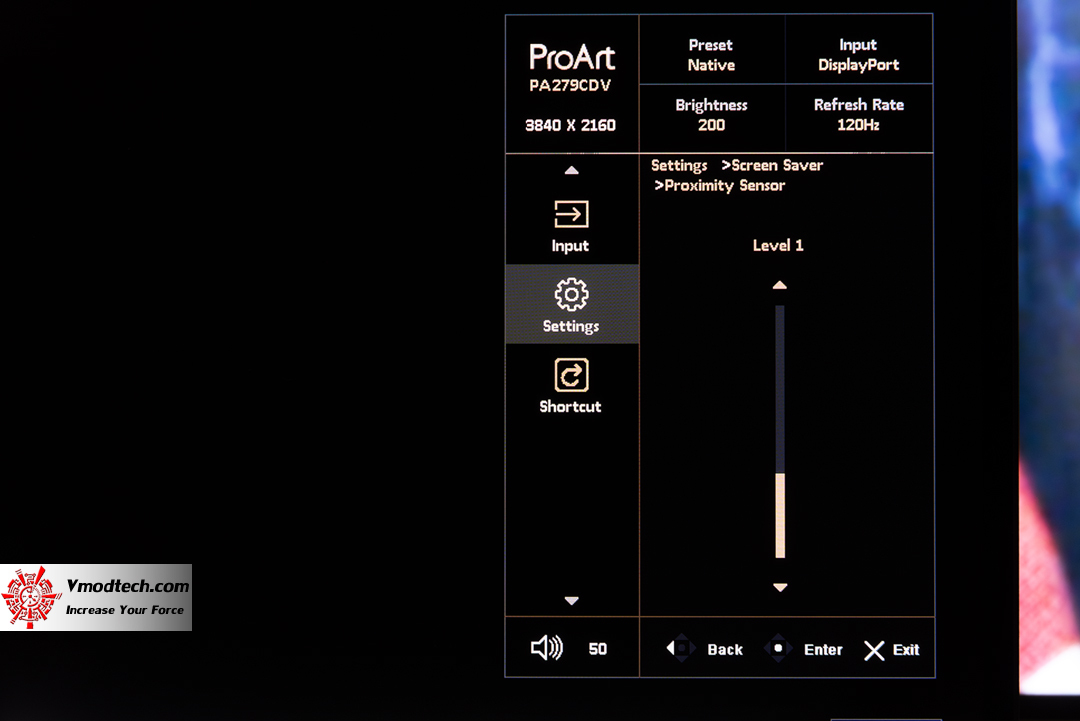1080x721 pixels.
Task: Click the Back button label
Action: [x=725, y=649]
